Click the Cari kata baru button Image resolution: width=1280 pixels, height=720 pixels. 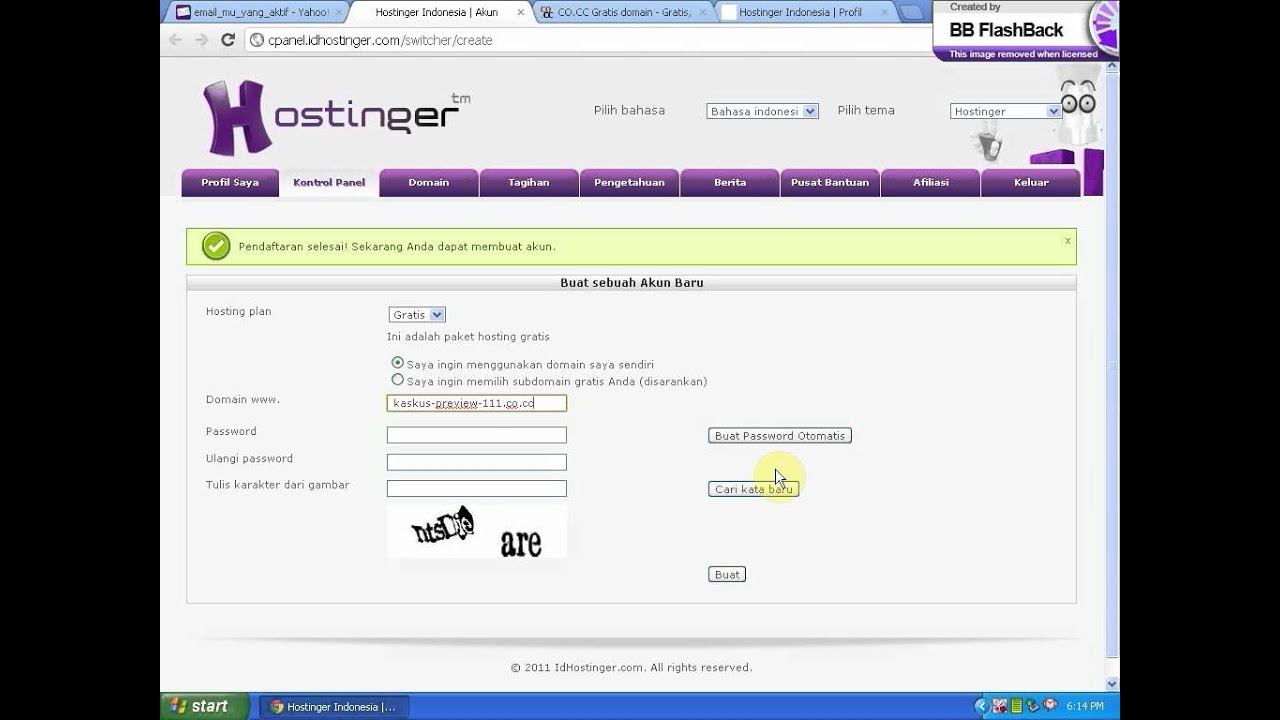753,489
